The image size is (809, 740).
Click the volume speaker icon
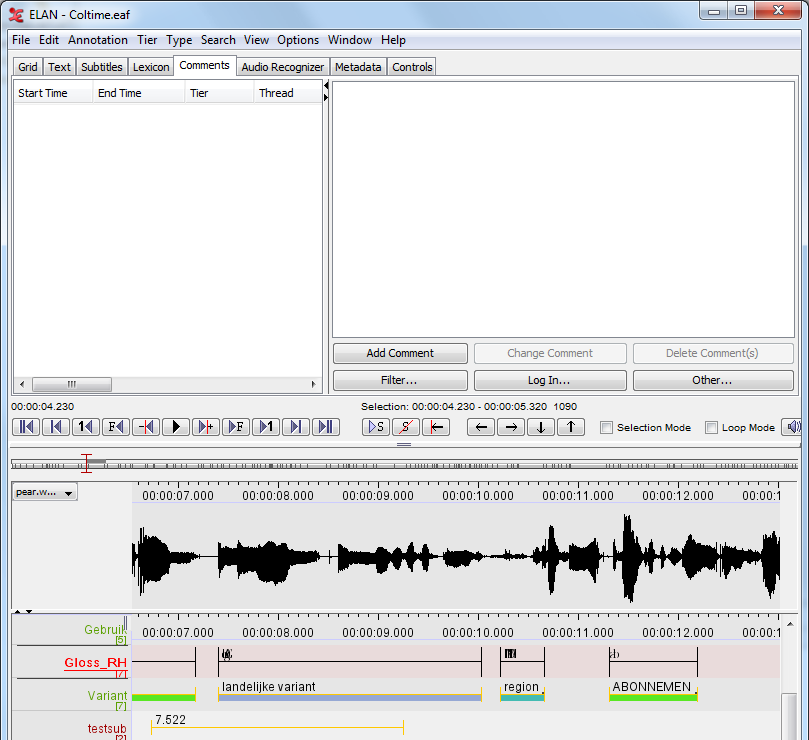point(792,427)
